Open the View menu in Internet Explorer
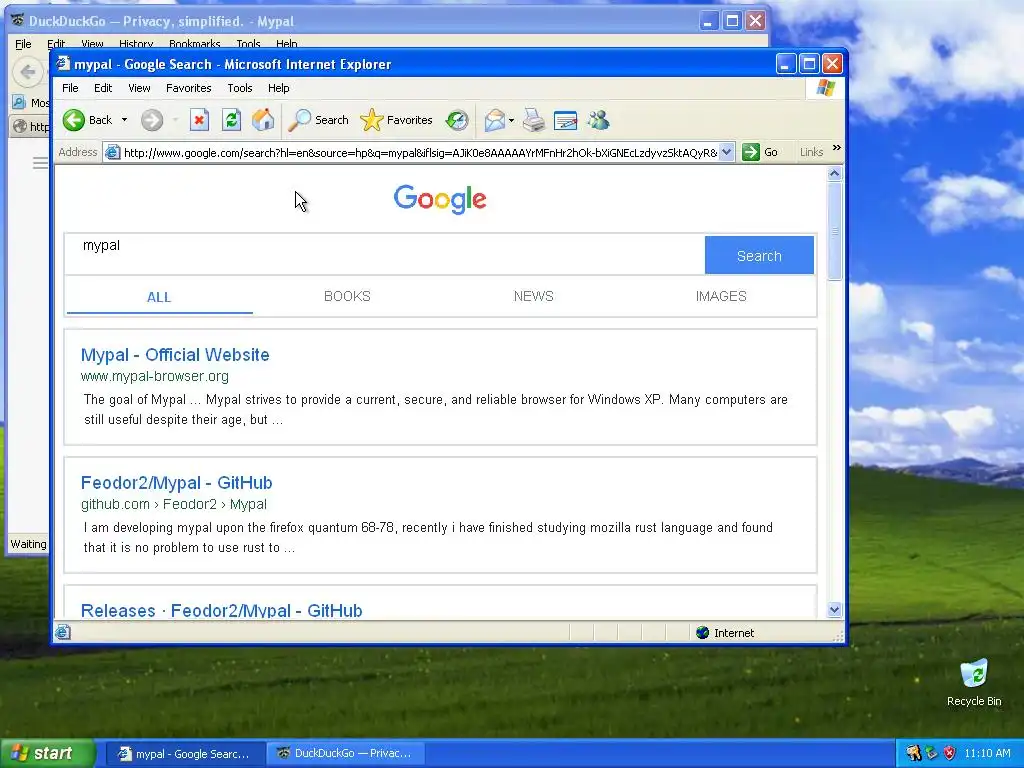1024x768 pixels. click(139, 88)
